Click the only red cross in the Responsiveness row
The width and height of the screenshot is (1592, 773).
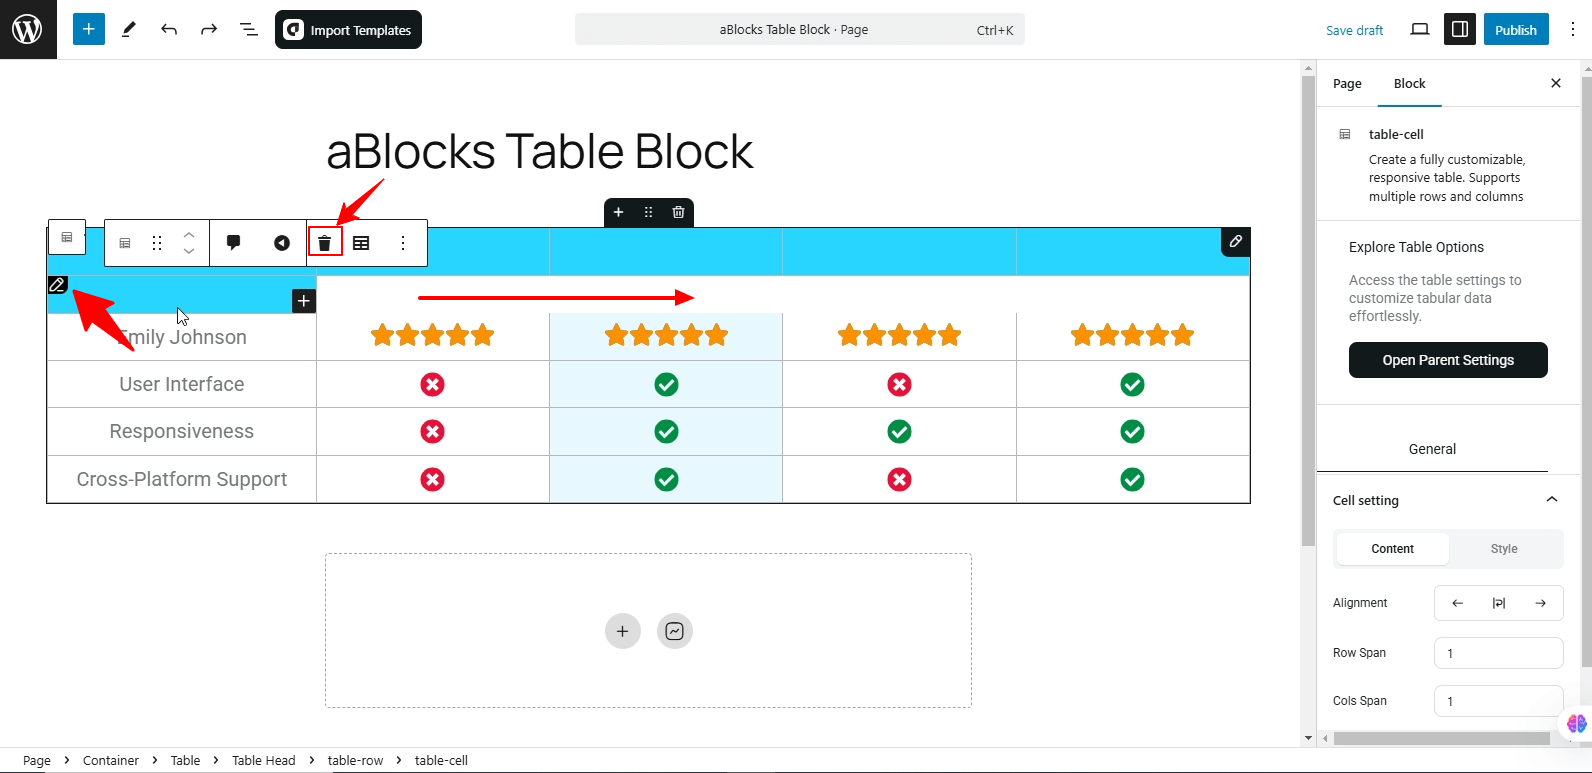[x=432, y=431]
